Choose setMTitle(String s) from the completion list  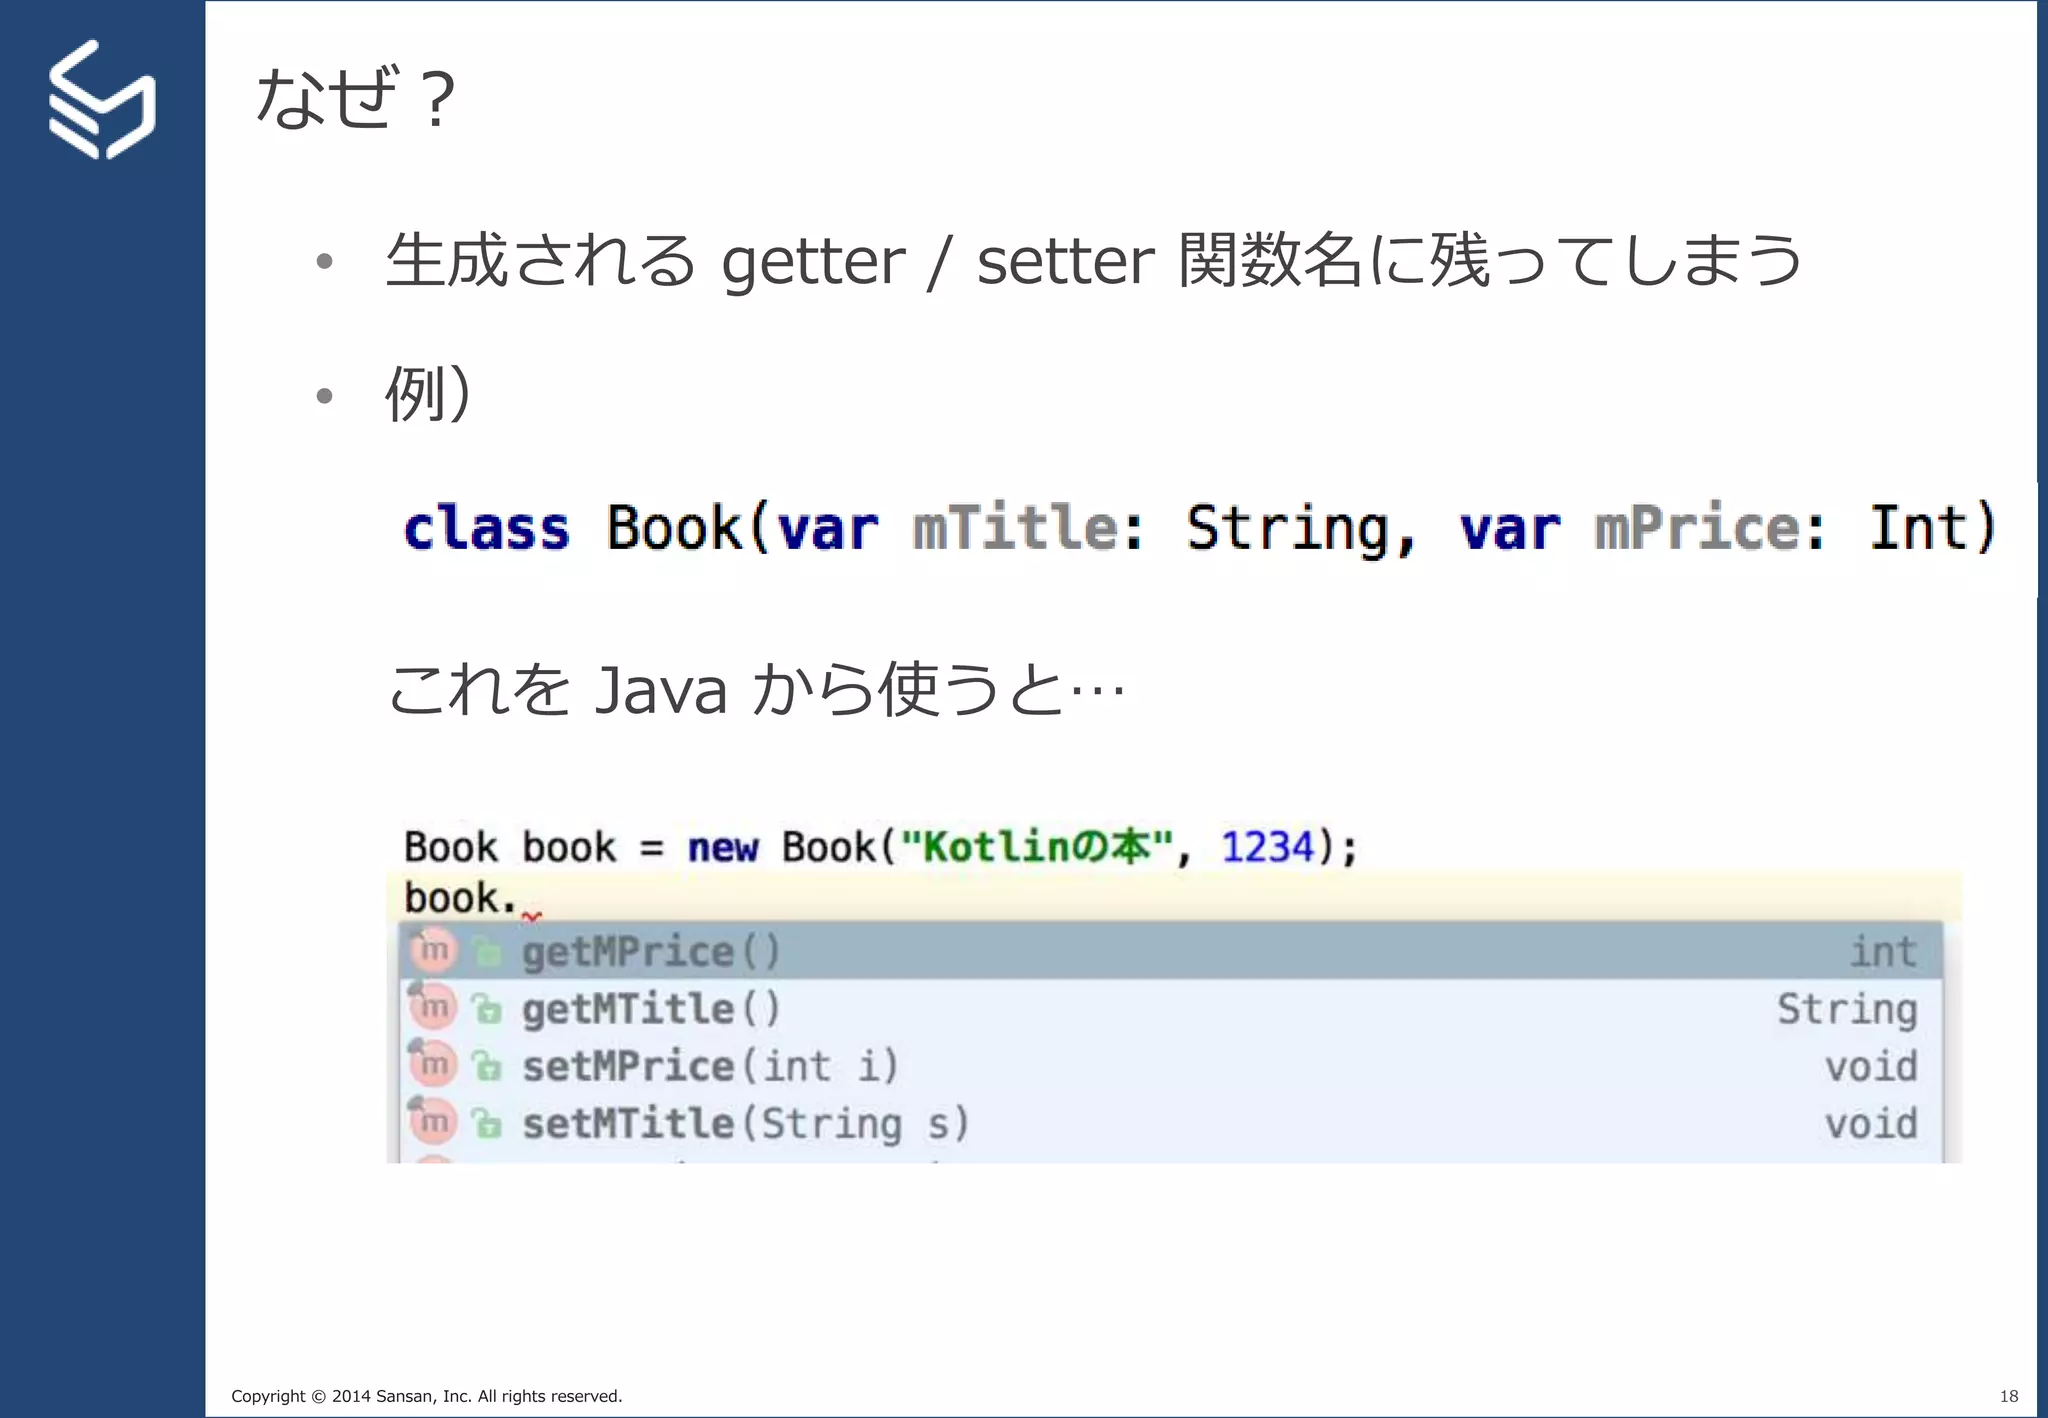click(x=1170, y=1123)
